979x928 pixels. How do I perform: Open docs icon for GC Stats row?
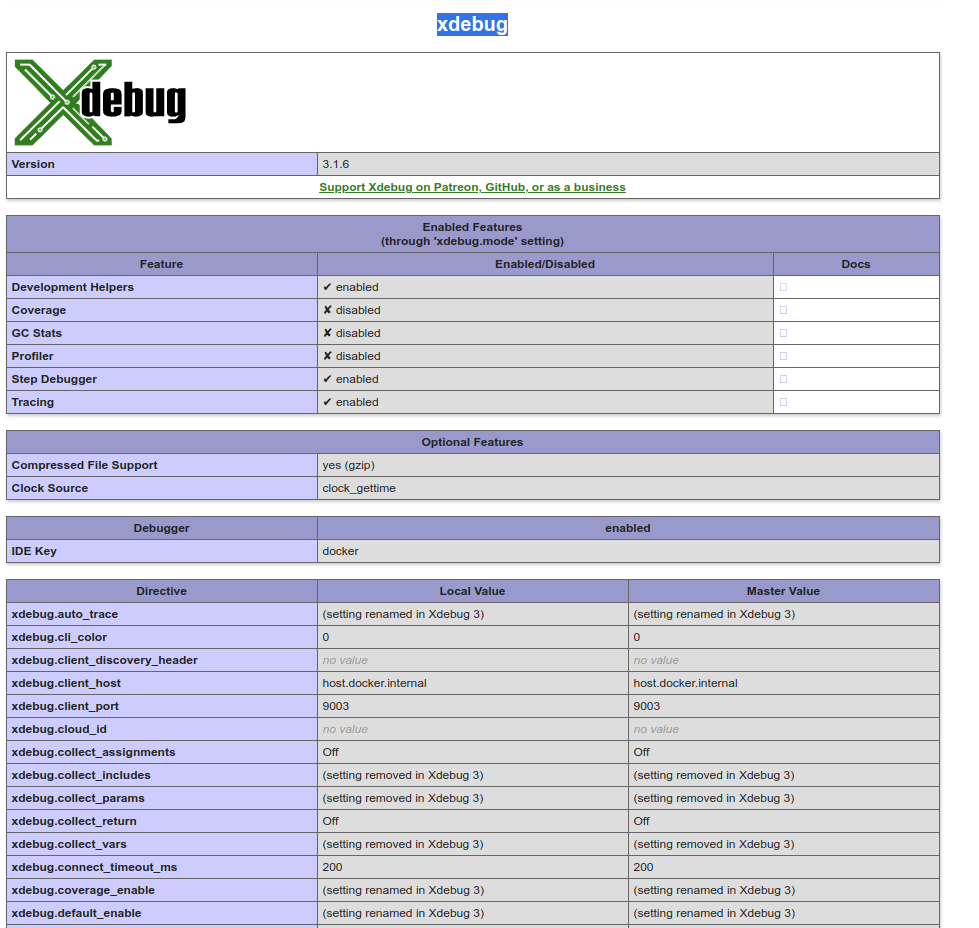click(x=783, y=333)
